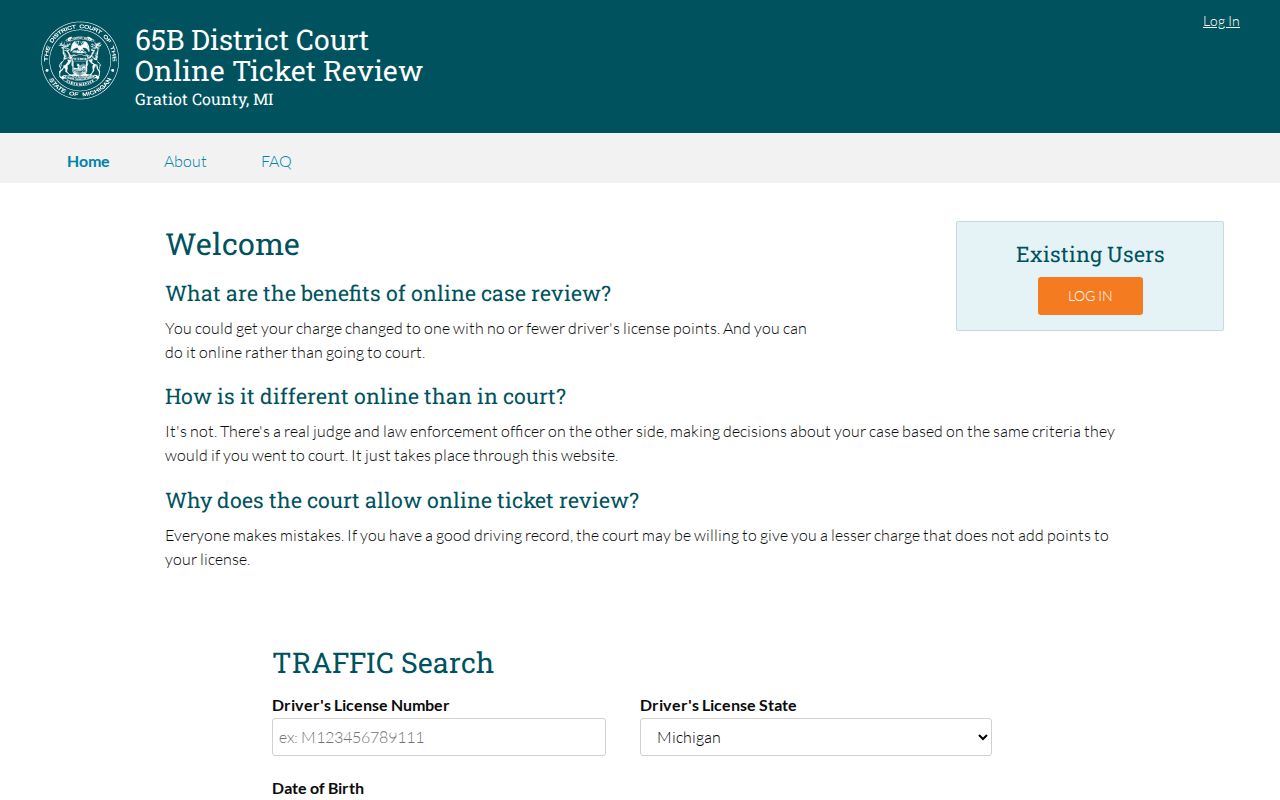This screenshot has height=800, width=1280.
Task: Click the Log In link at top right
Action: pos(1221,21)
